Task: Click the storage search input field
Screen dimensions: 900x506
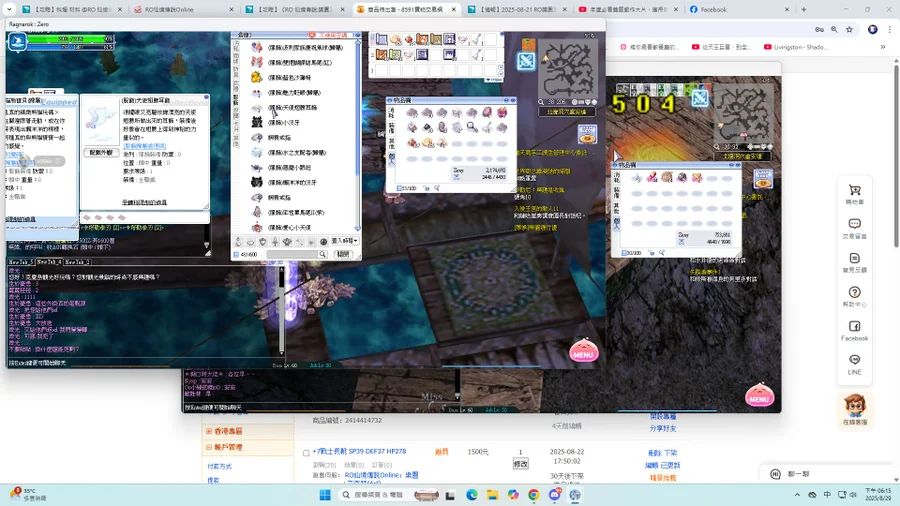Action: [292, 254]
